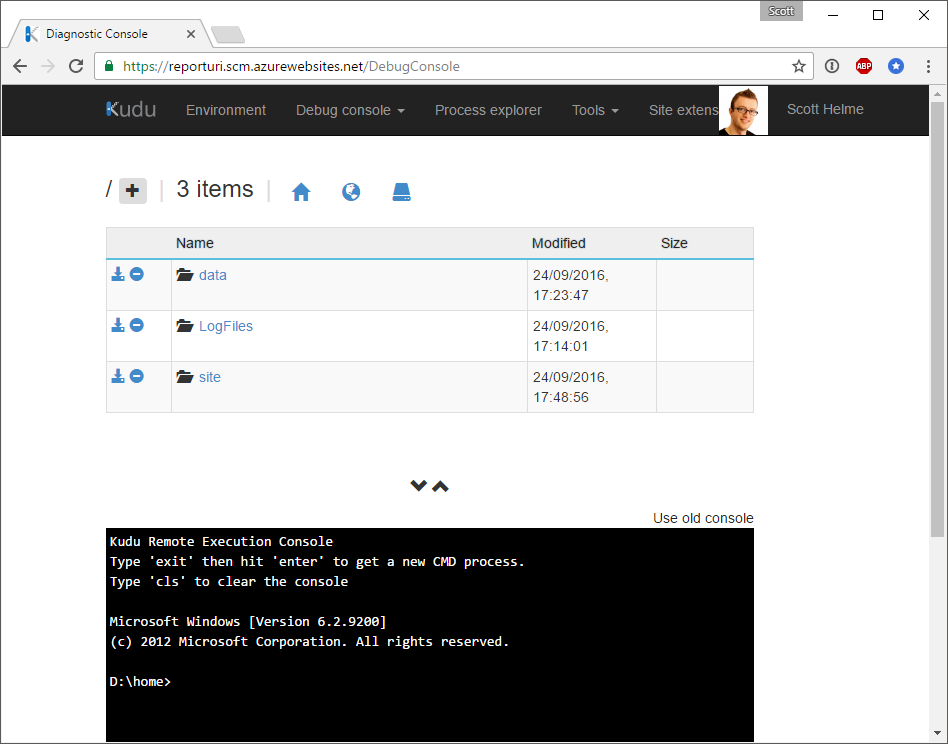Open the Debug console dropdown
Screen dimensions: 948x744
tap(350, 111)
